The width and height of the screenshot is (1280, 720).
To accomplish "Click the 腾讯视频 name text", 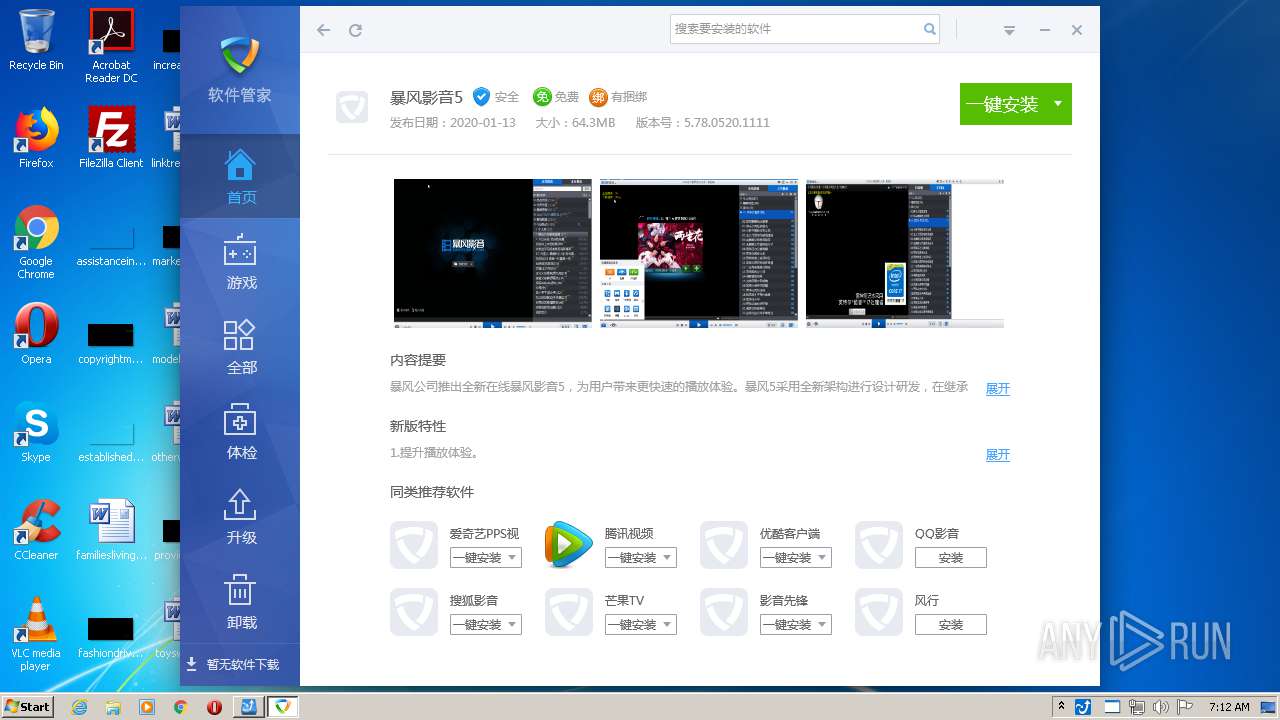I will coord(629,534).
